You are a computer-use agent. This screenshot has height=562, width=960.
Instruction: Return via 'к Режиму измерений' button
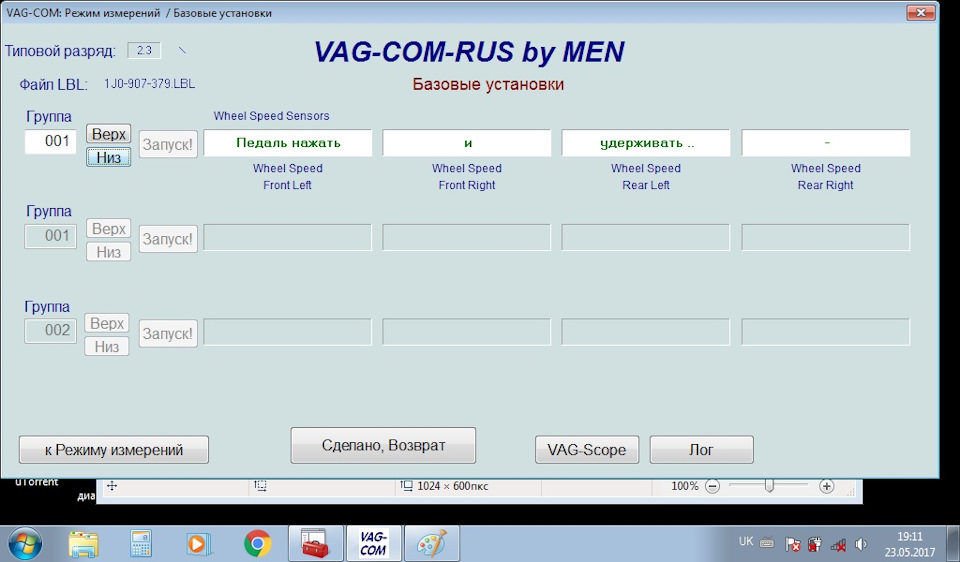tap(114, 450)
